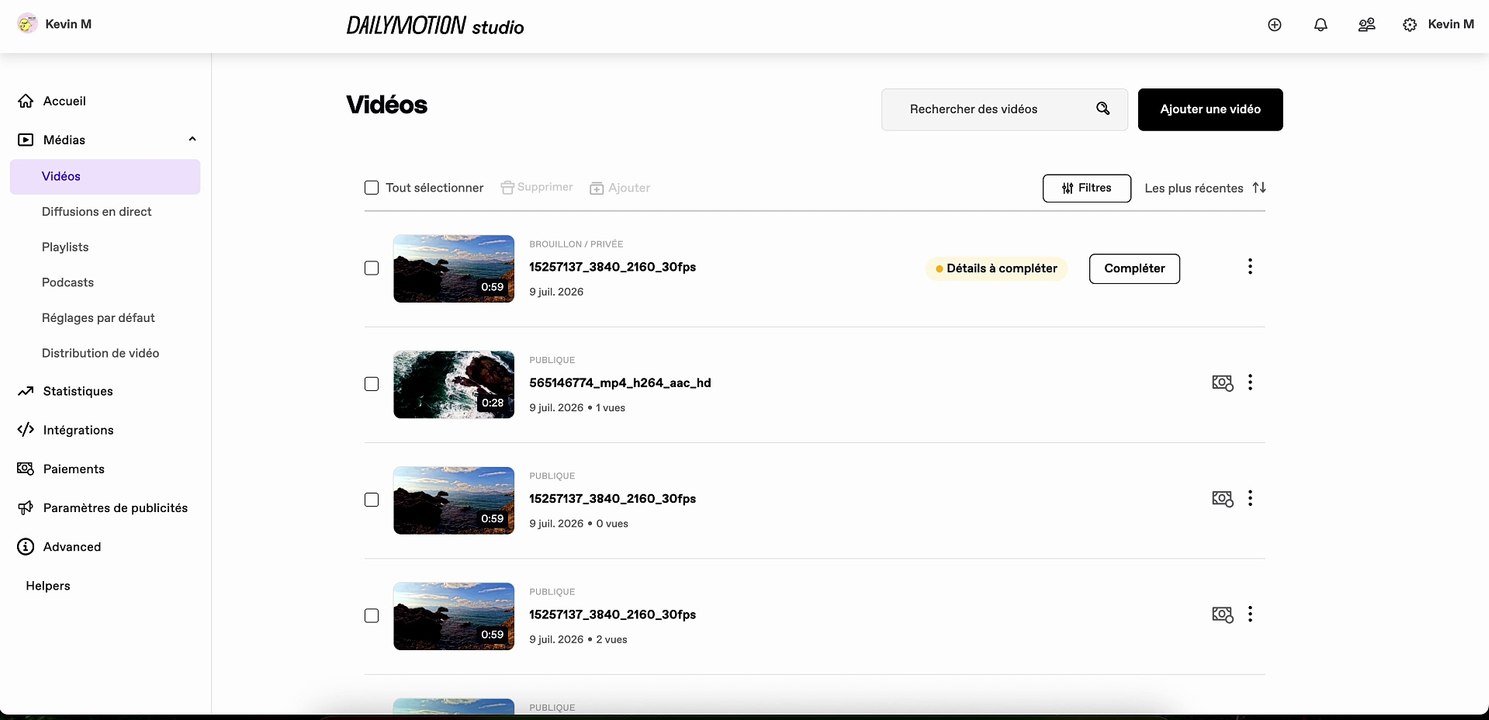
Task: Open Playlists in the sidebar
Action: click(x=65, y=247)
